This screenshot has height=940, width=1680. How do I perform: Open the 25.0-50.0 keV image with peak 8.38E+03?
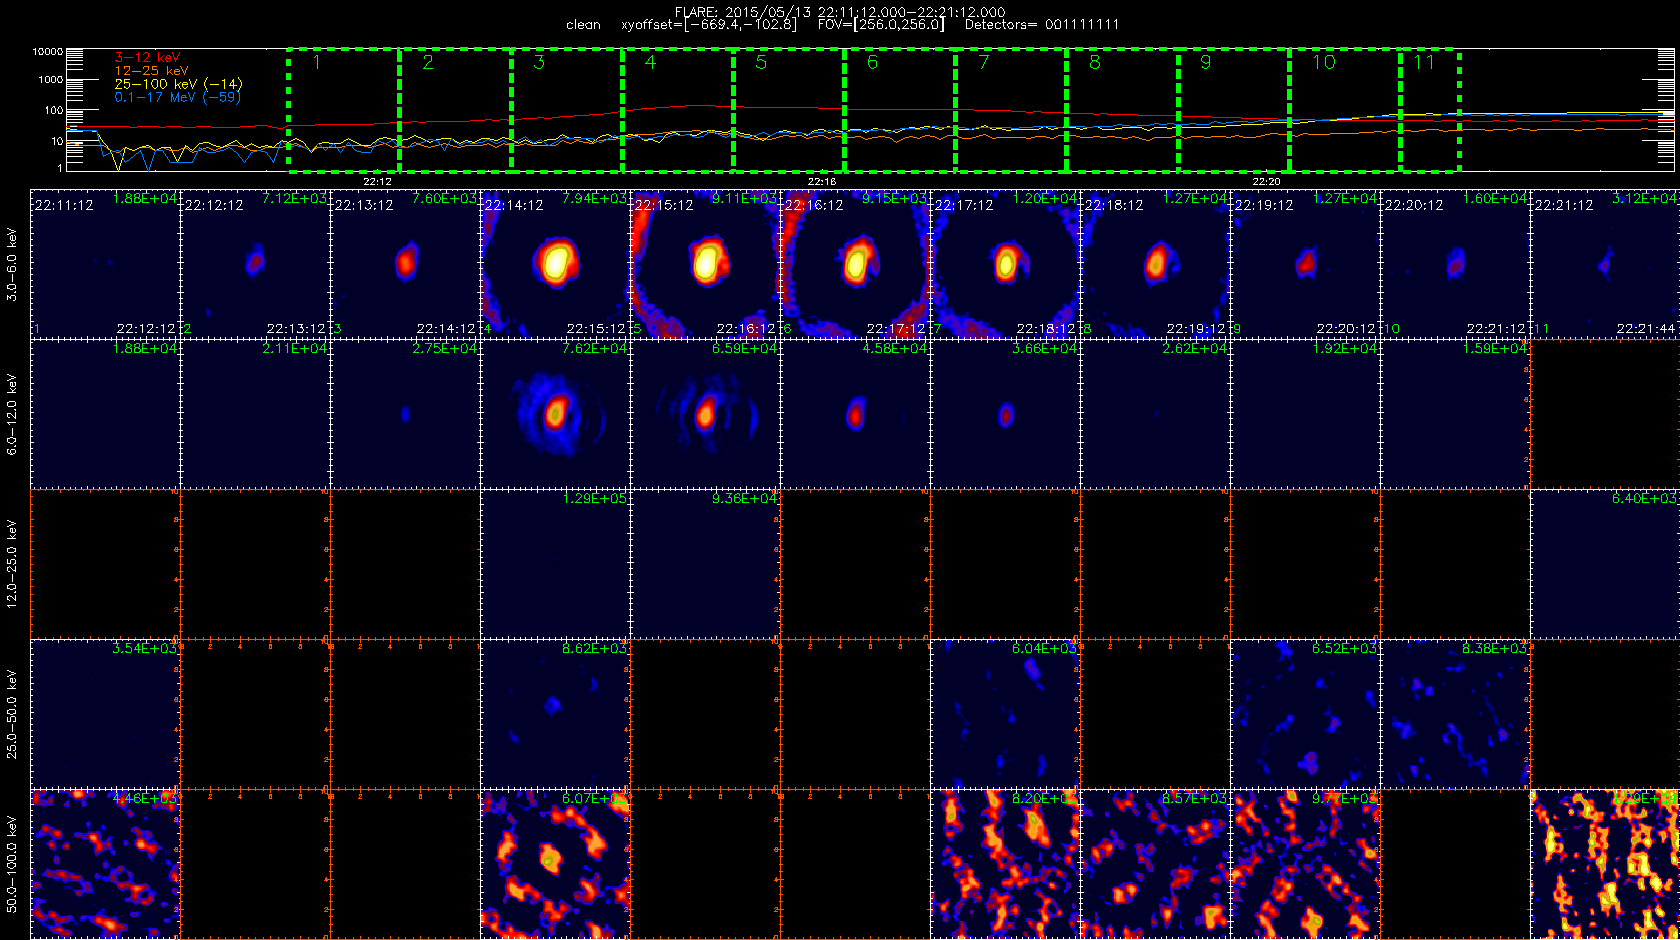click(1455, 714)
